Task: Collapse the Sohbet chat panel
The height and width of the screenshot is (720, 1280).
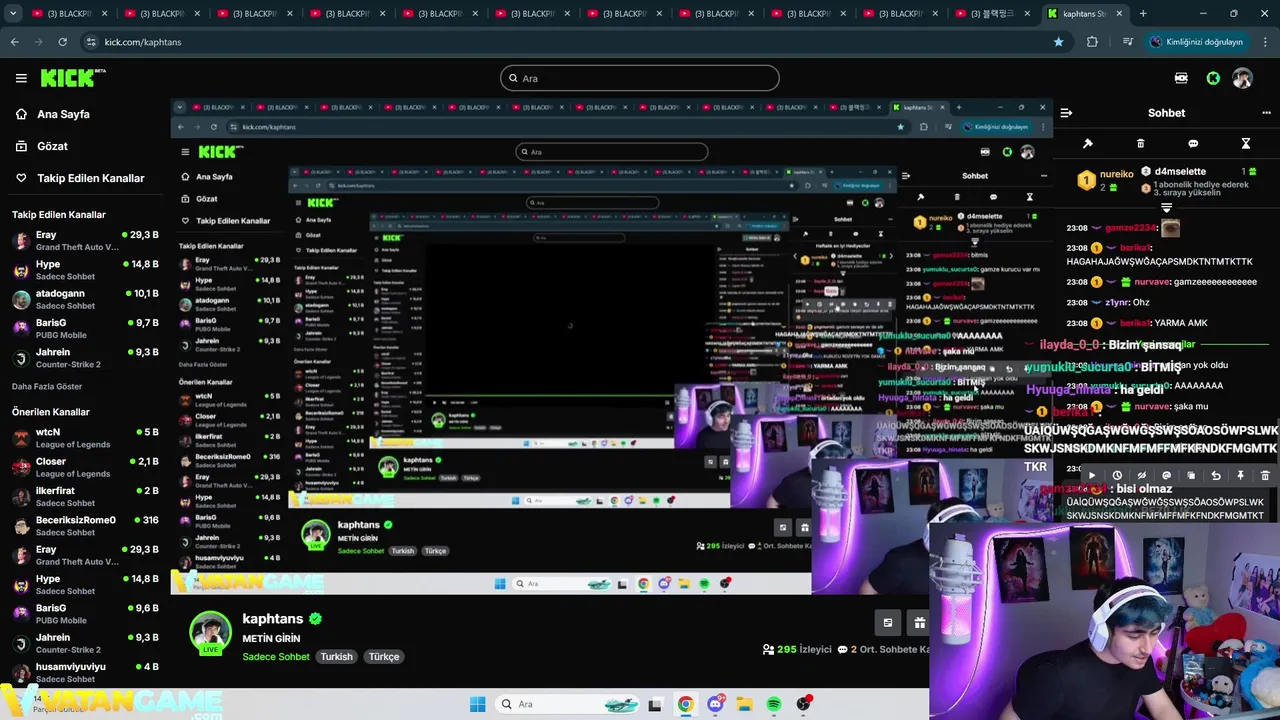Action: pyautogui.click(x=1066, y=113)
